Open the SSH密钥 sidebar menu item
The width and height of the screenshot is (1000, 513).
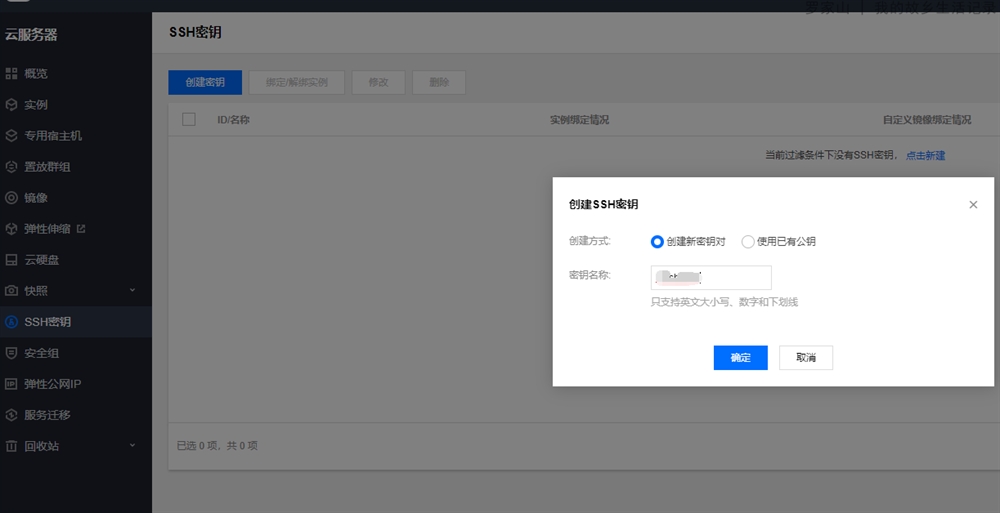[47, 322]
